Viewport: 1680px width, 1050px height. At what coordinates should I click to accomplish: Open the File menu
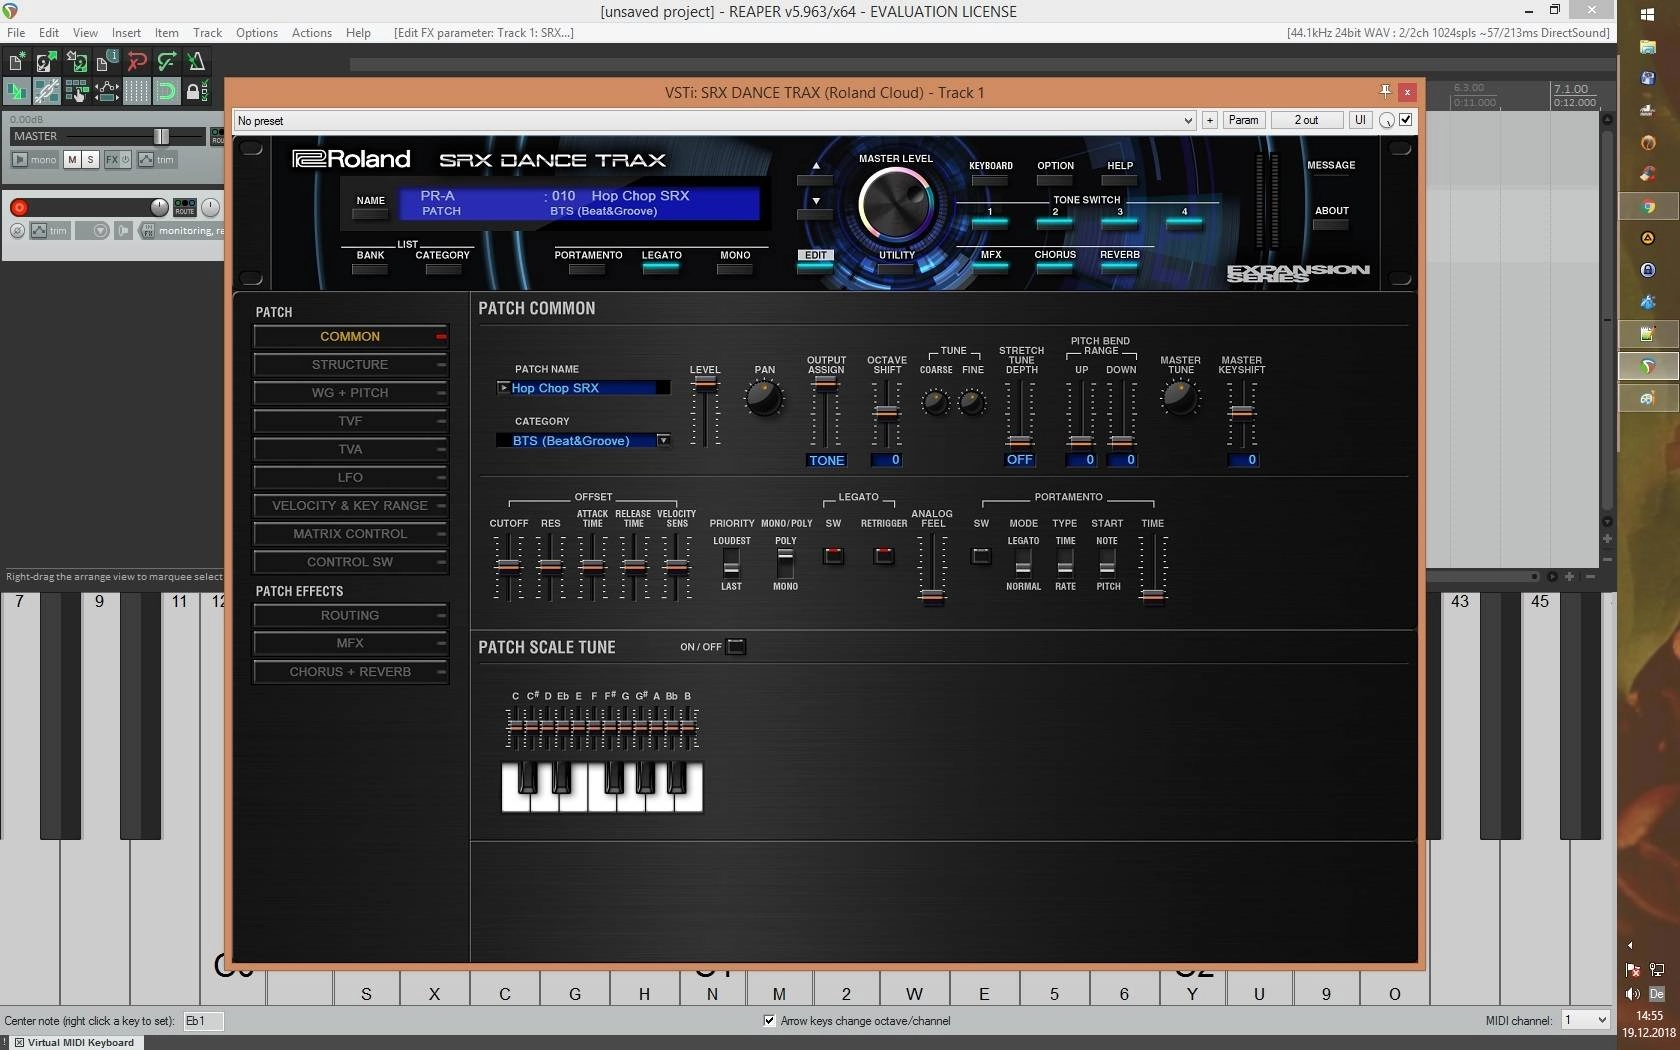pos(16,33)
